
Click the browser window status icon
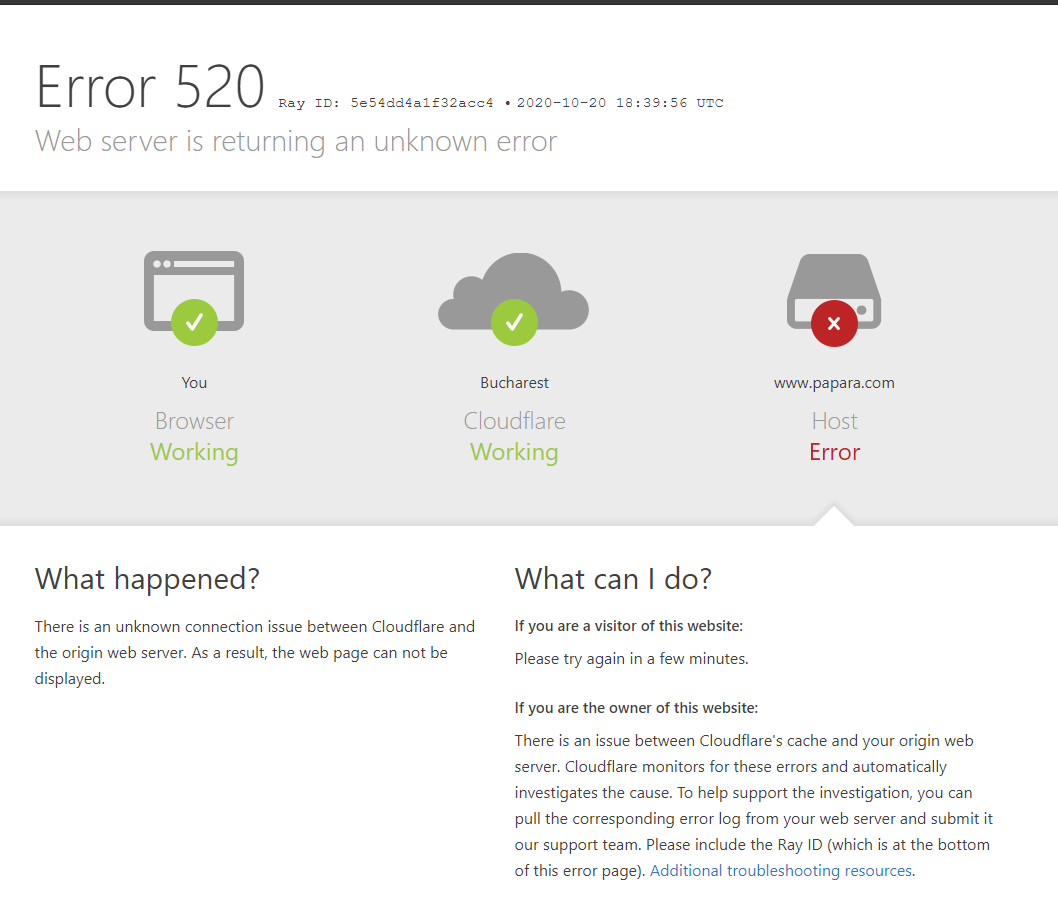194,297
